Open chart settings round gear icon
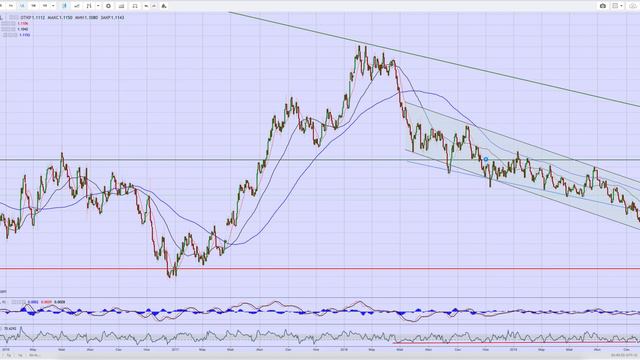This screenshot has height=360, width=640. click(109, 6)
